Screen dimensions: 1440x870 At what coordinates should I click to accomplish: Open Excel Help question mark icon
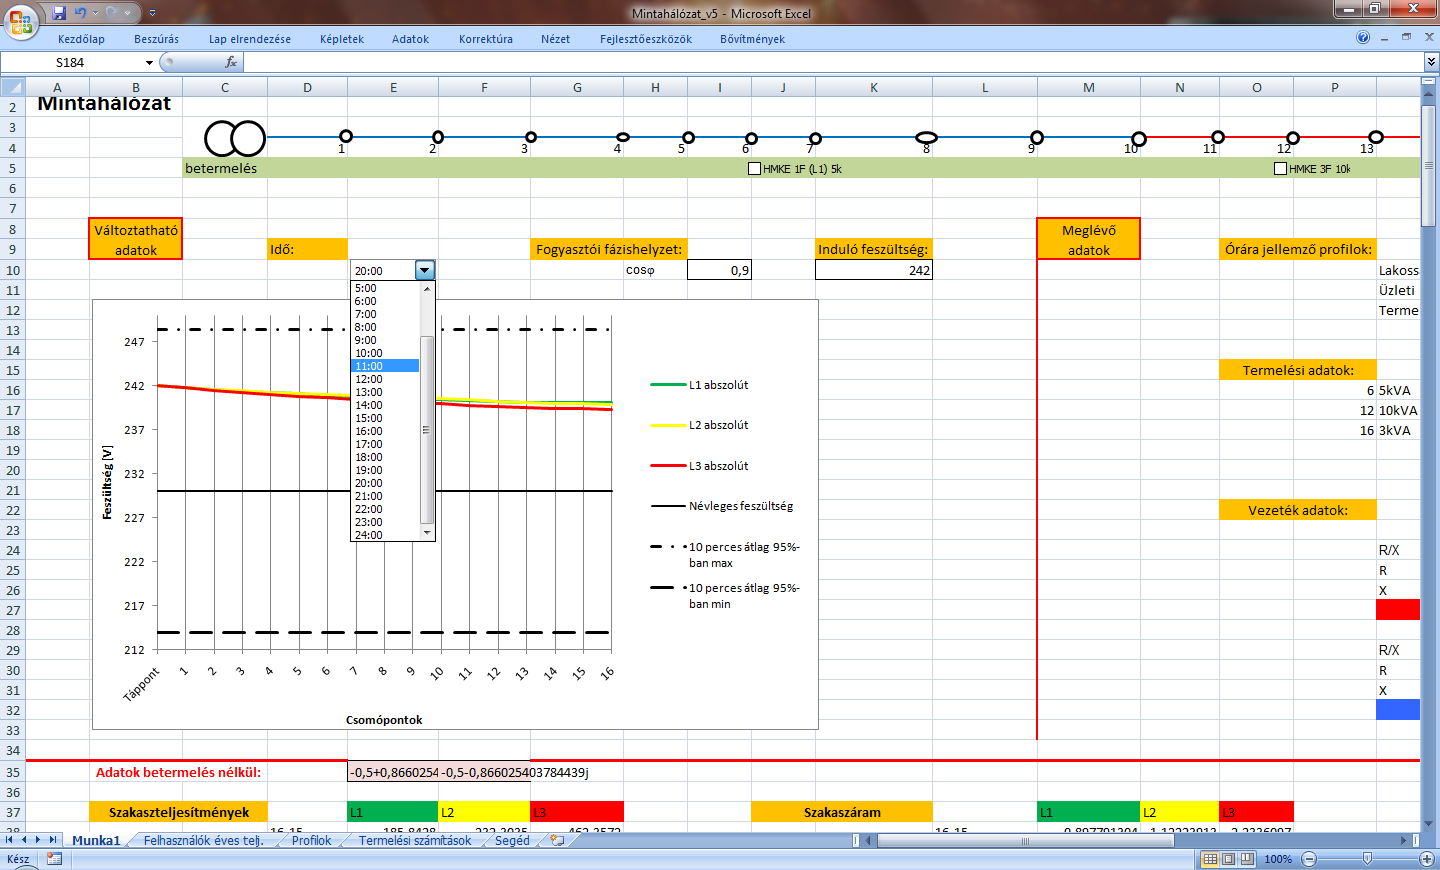point(1363,38)
